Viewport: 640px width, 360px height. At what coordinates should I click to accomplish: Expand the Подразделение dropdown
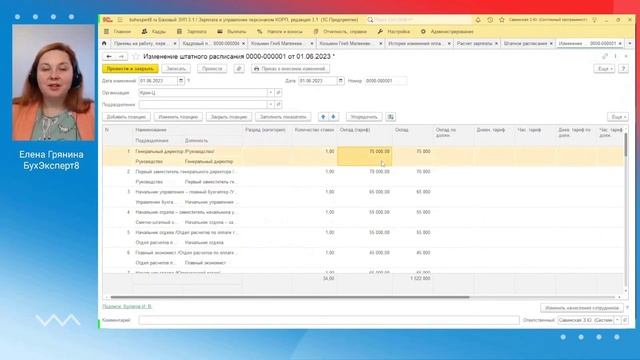click(270, 104)
